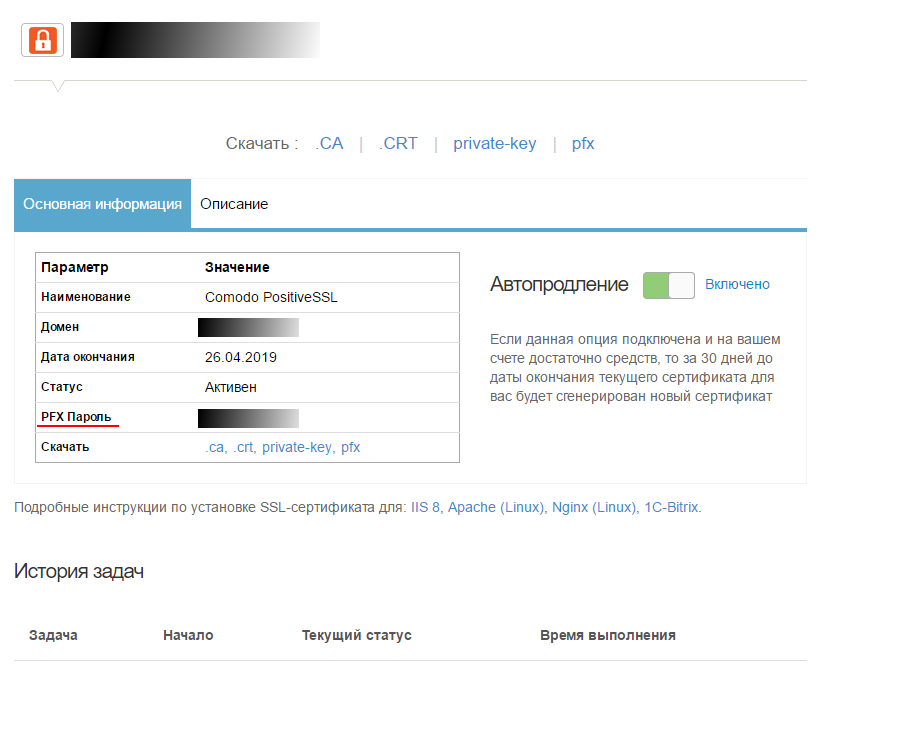Open the Описание tab
The width and height of the screenshot is (899, 731).
234,204
